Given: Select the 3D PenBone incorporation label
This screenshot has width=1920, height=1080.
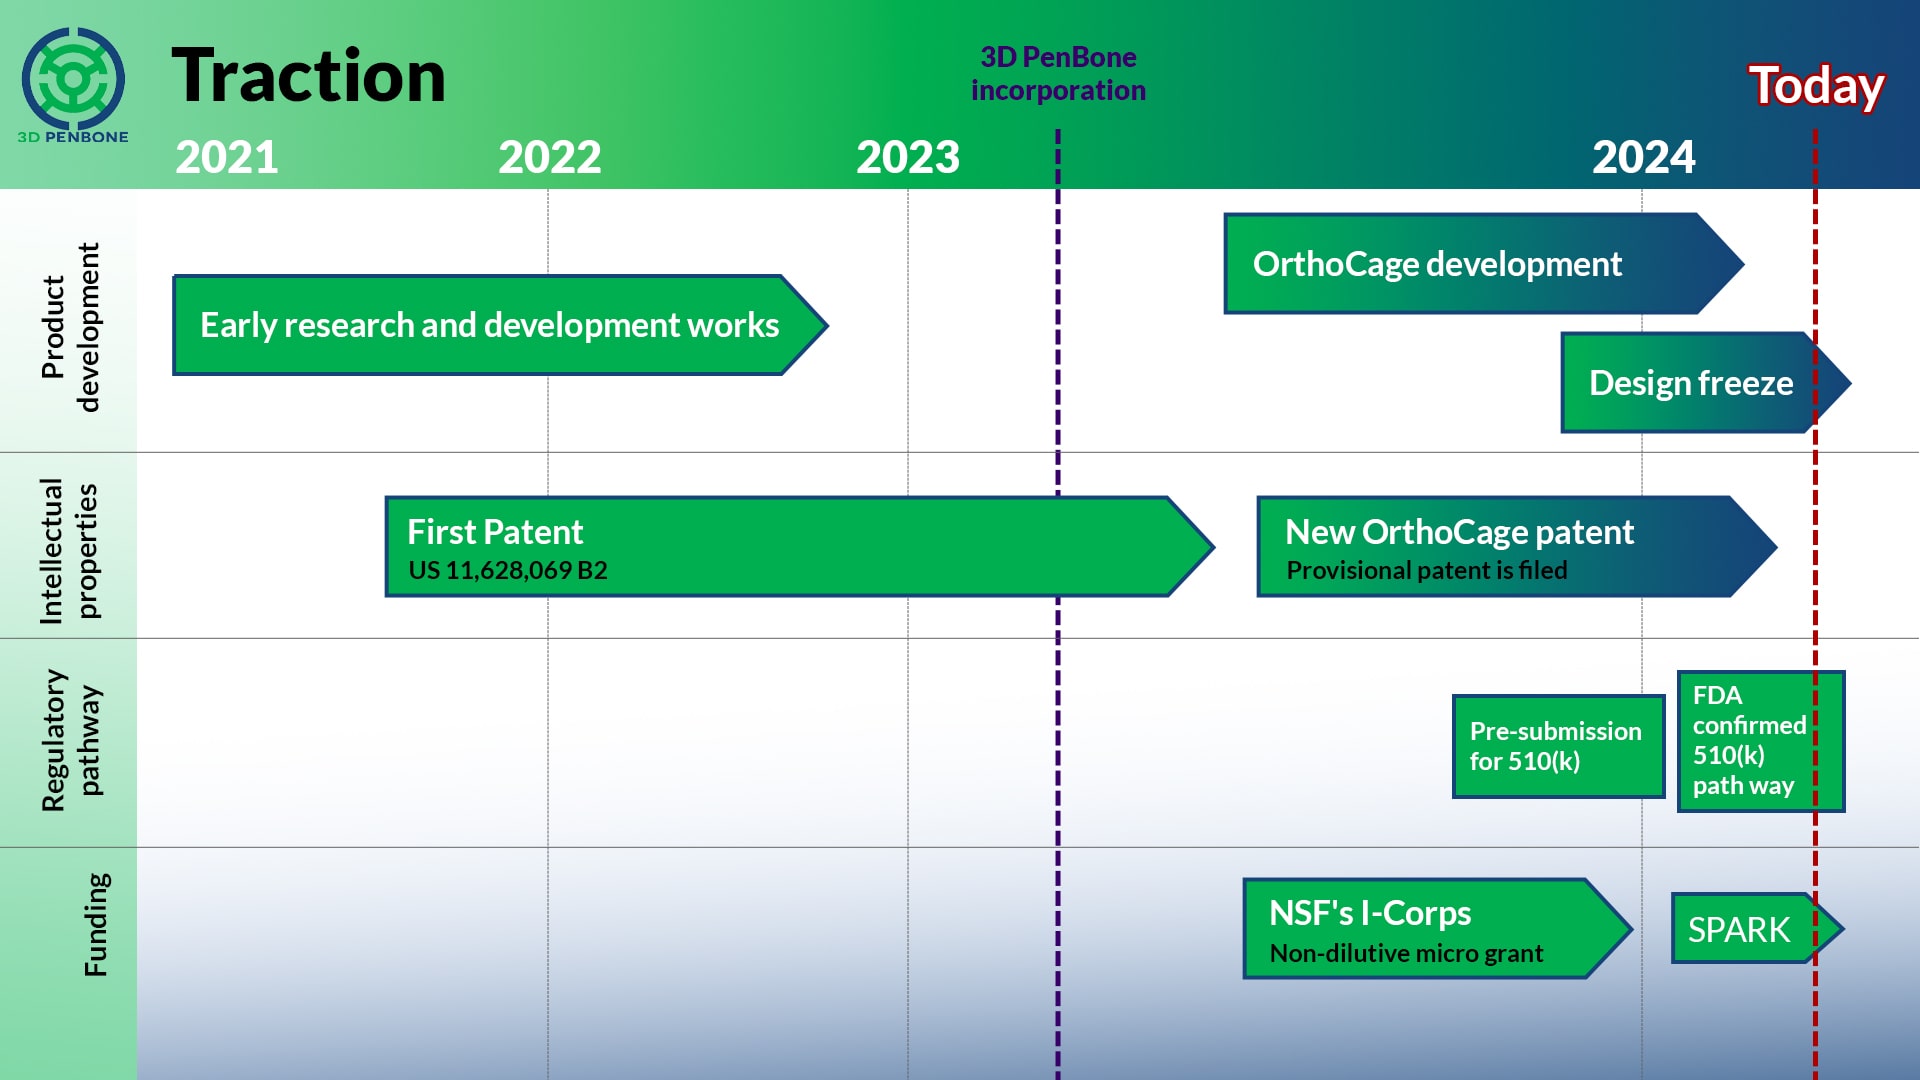Looking at the screenshot, I should click(1058, 74).
